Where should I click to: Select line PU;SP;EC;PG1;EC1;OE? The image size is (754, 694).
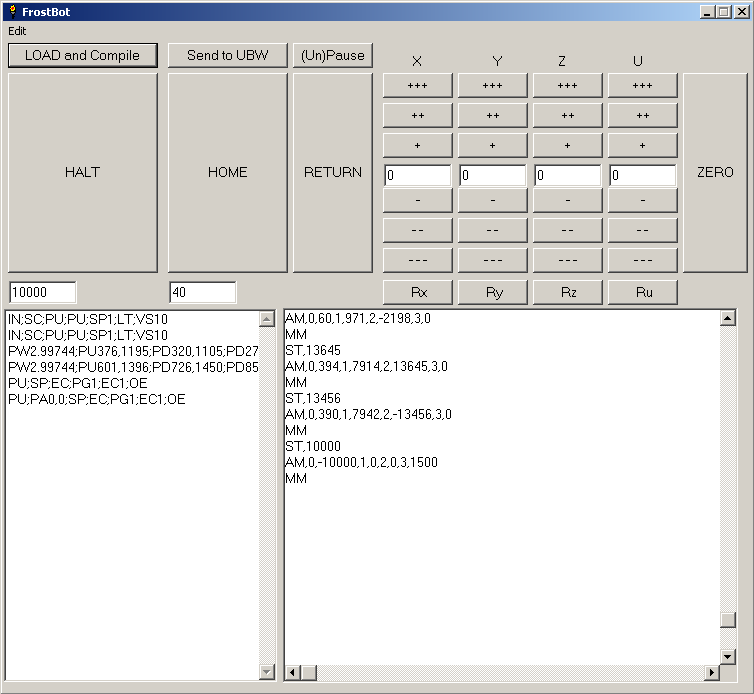77,383
